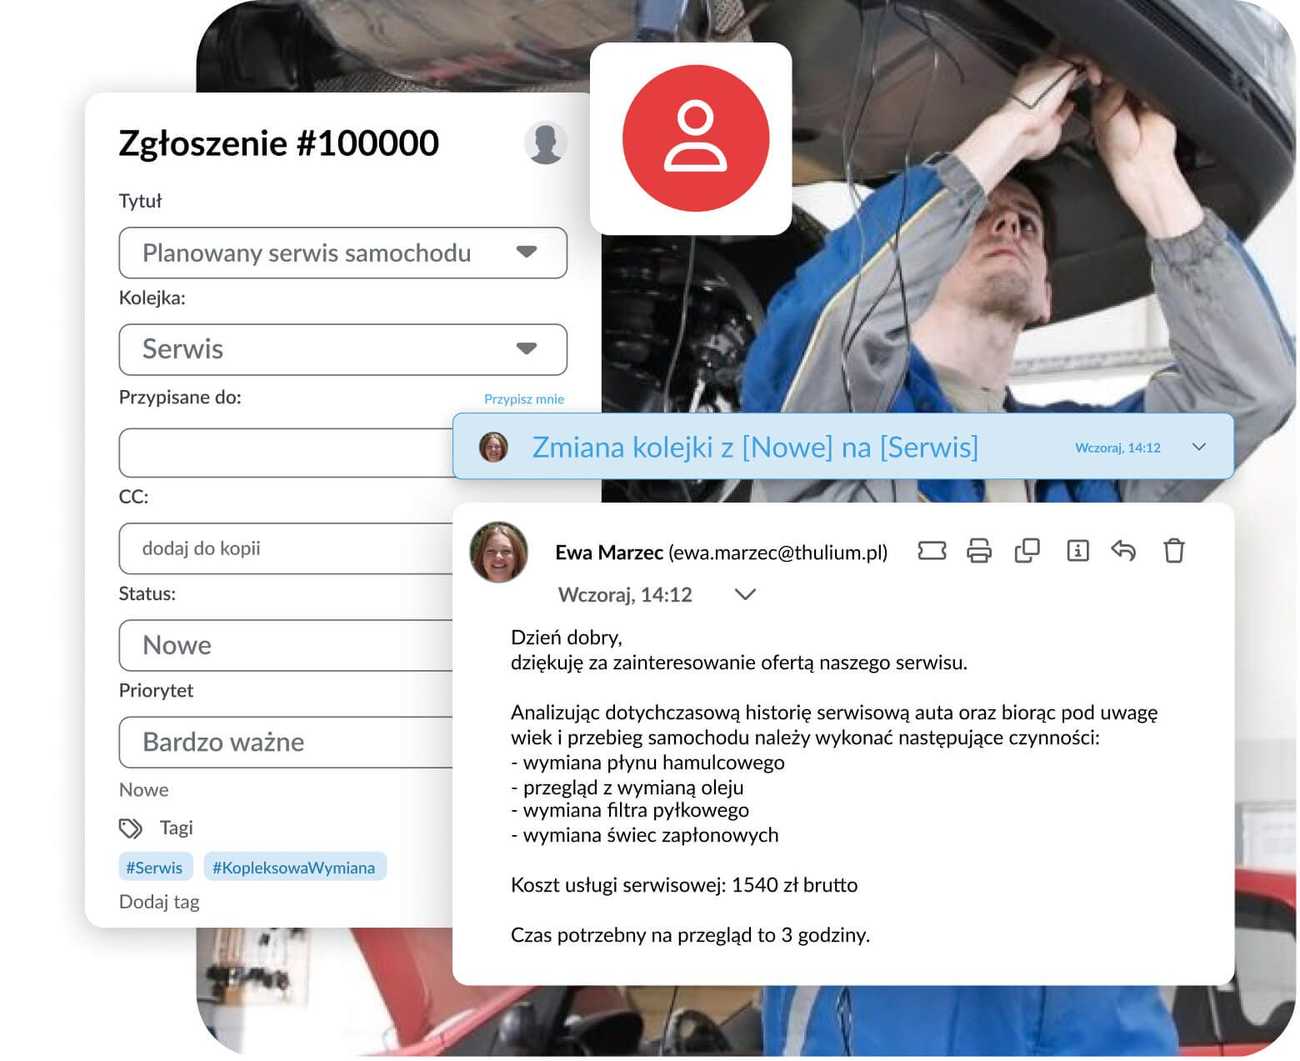
Task: Click the red user profile icon
Action: (695, 138)
